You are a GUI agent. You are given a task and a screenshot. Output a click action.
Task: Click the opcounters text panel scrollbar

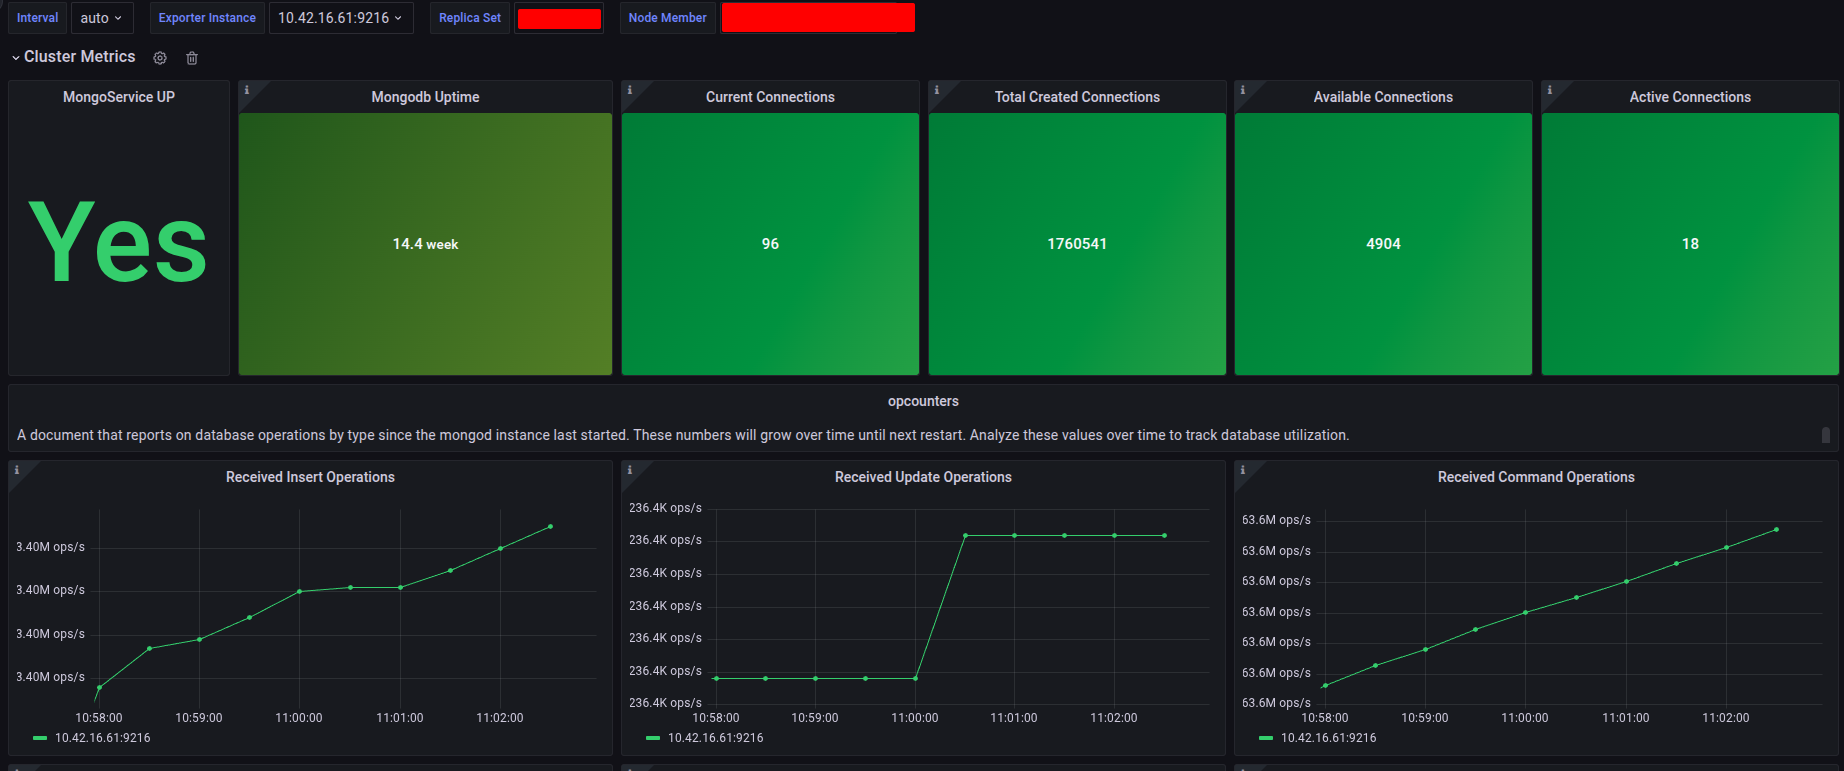[x=1825, y=435]
